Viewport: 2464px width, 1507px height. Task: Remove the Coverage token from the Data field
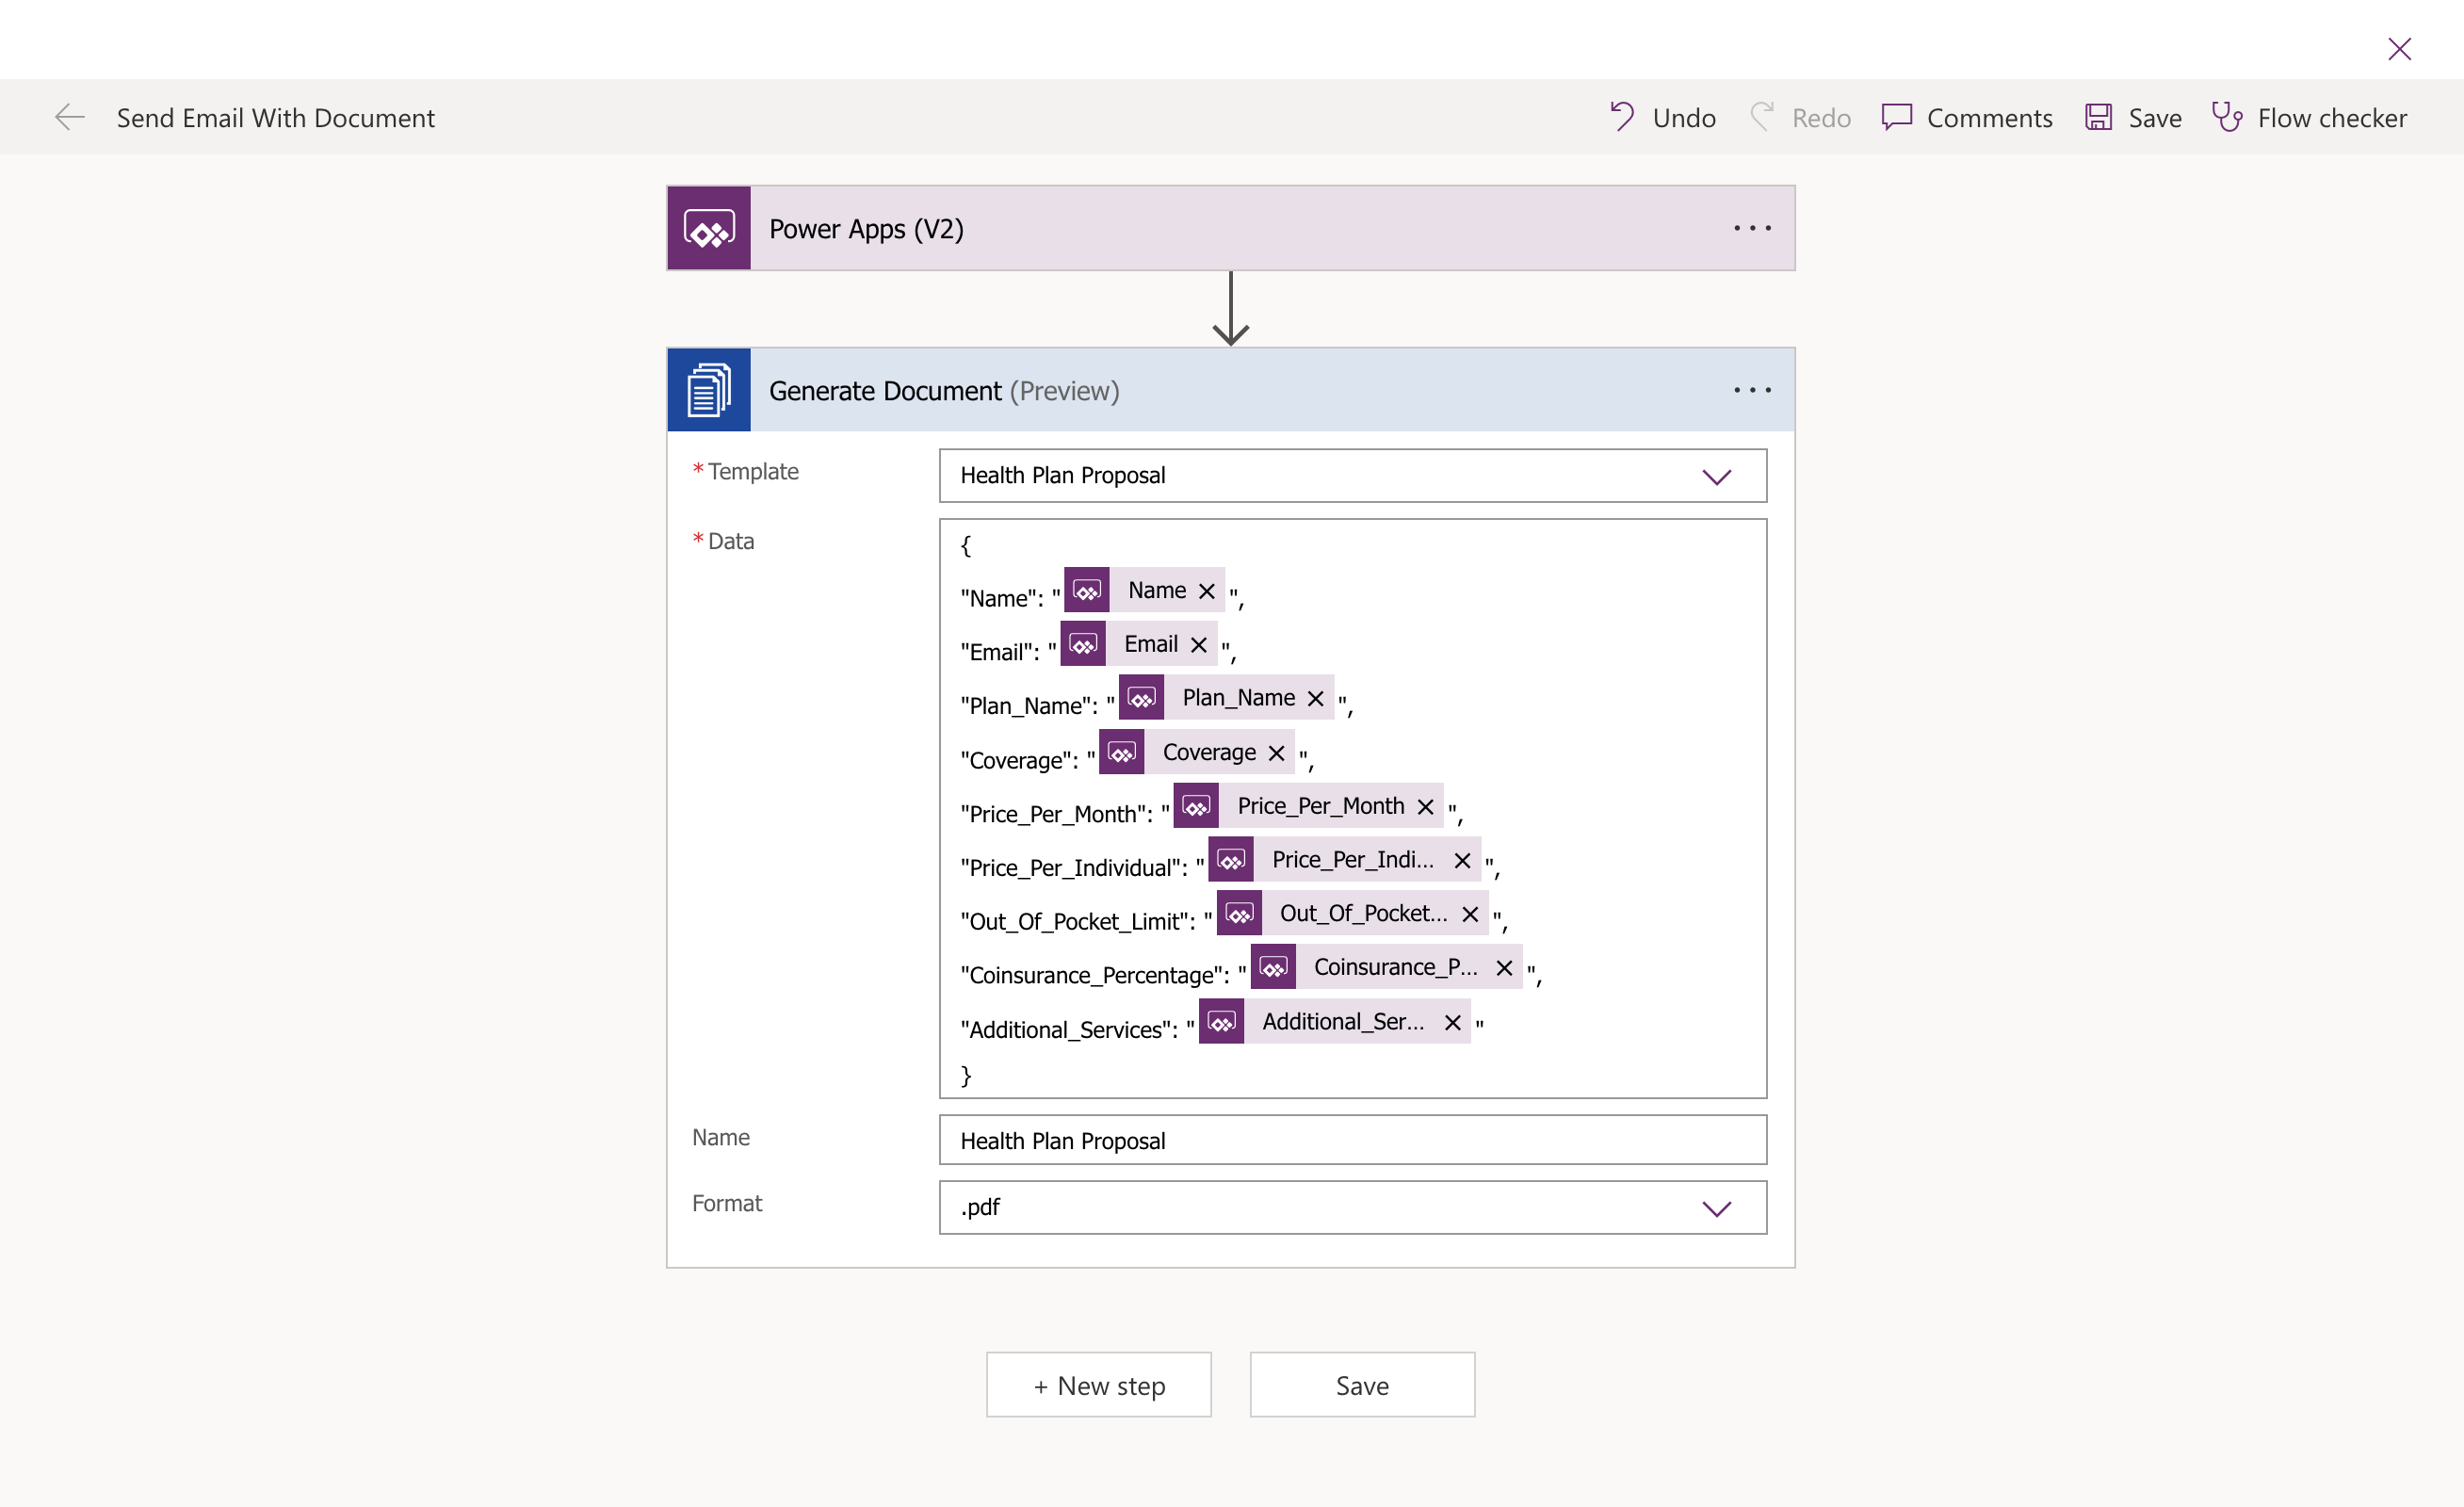point(1276,752)
